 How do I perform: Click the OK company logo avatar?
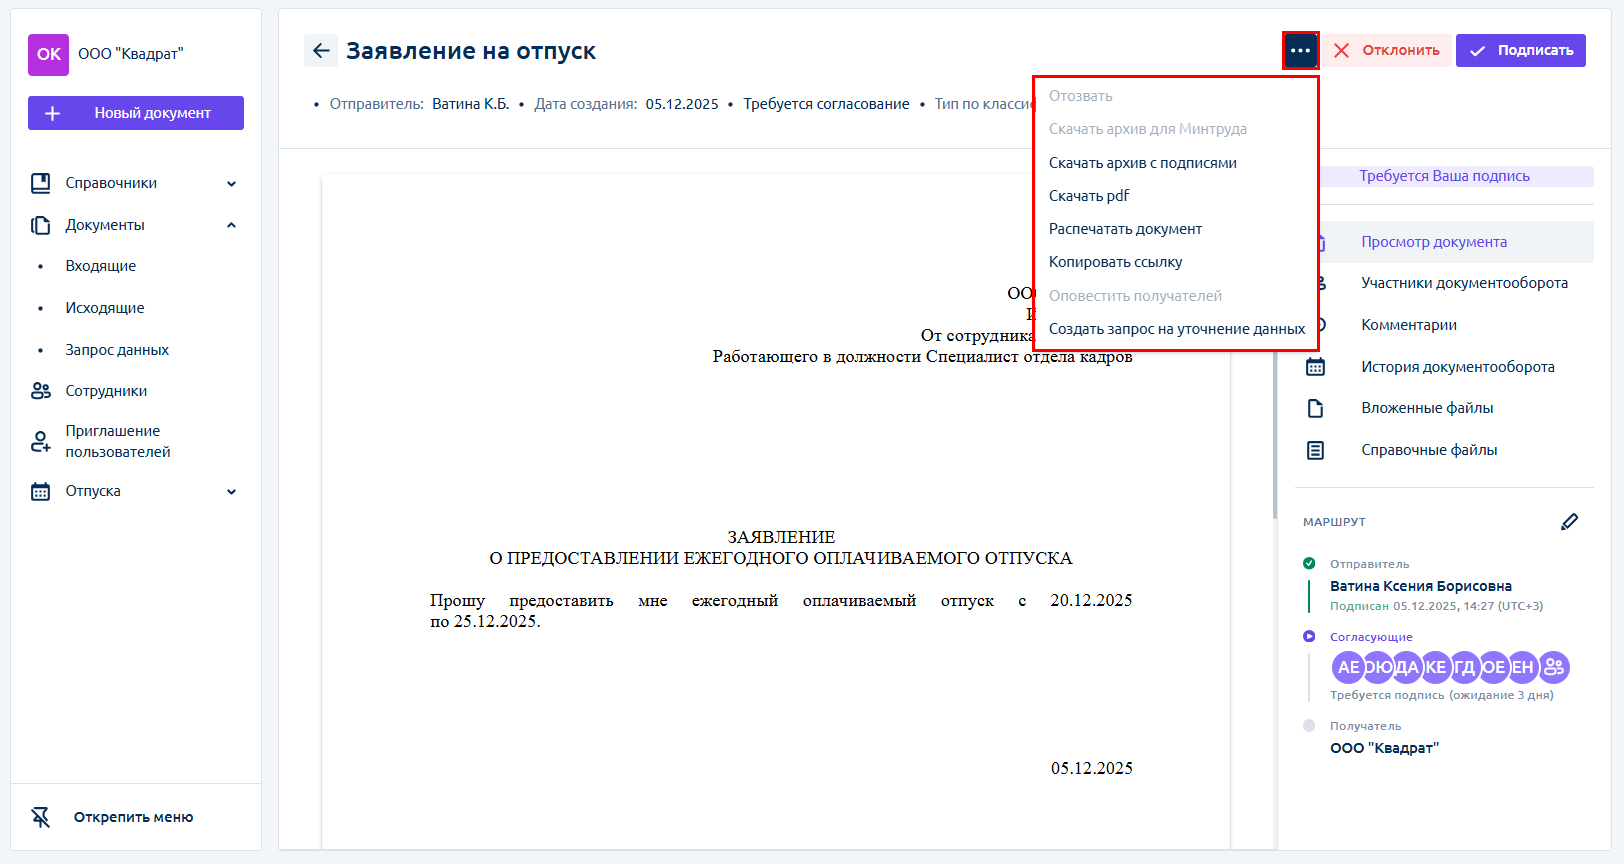49,55
